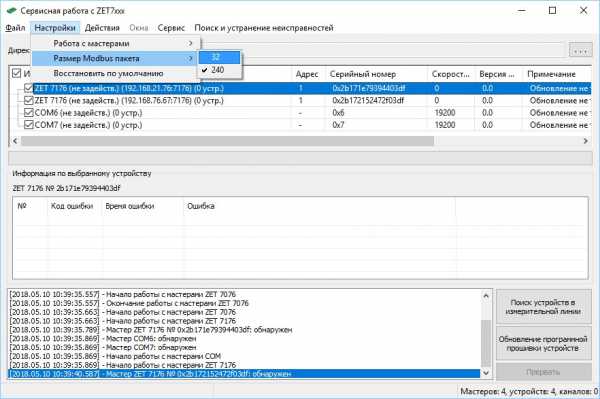The height and width of the screenshot is (399, 600).
Task: Close the window
Action: click(583, 11)
